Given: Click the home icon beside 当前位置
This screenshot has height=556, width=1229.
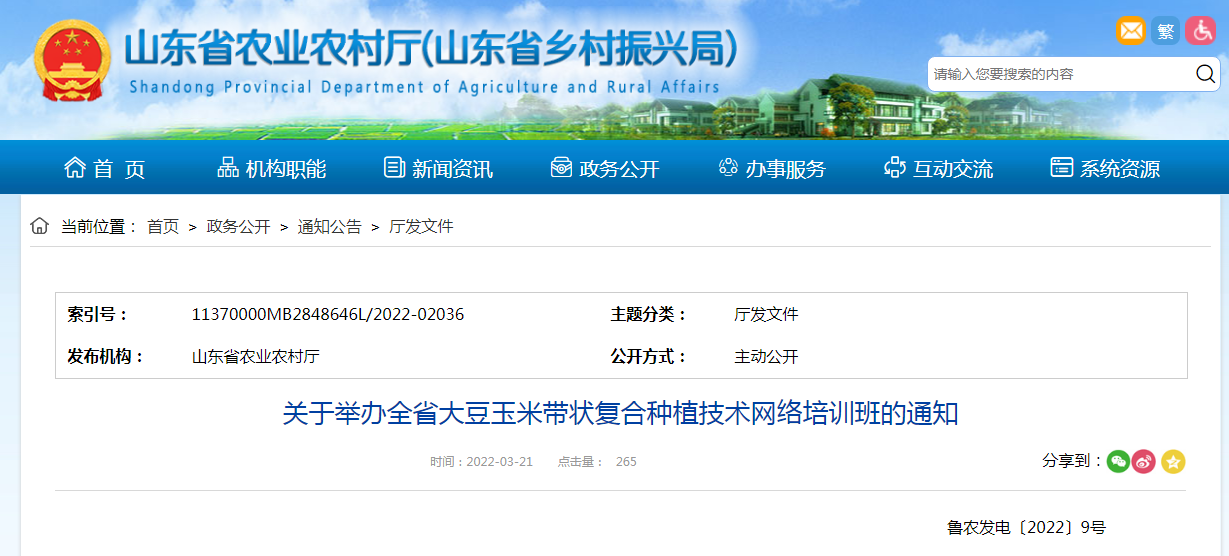Looking at the screenshot, I should click(x=39, y=226).
